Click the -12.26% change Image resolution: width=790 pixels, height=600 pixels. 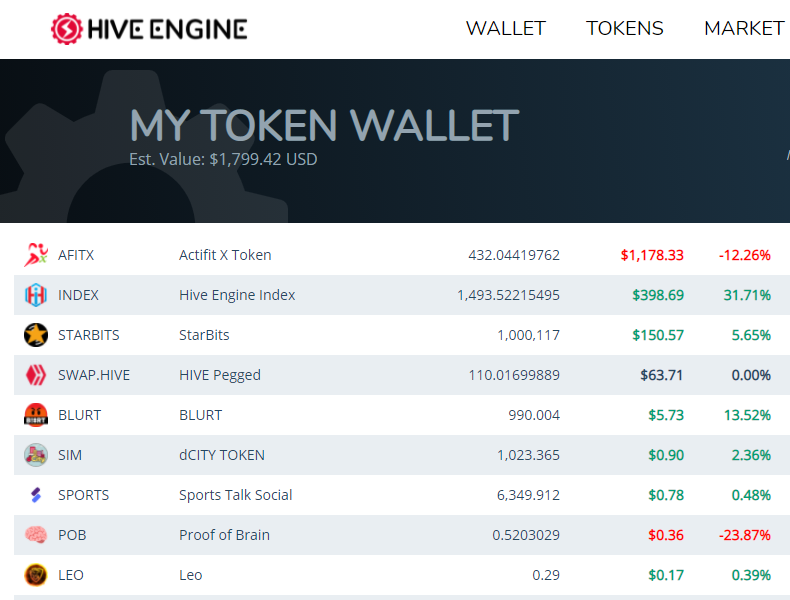click(745, 255)
